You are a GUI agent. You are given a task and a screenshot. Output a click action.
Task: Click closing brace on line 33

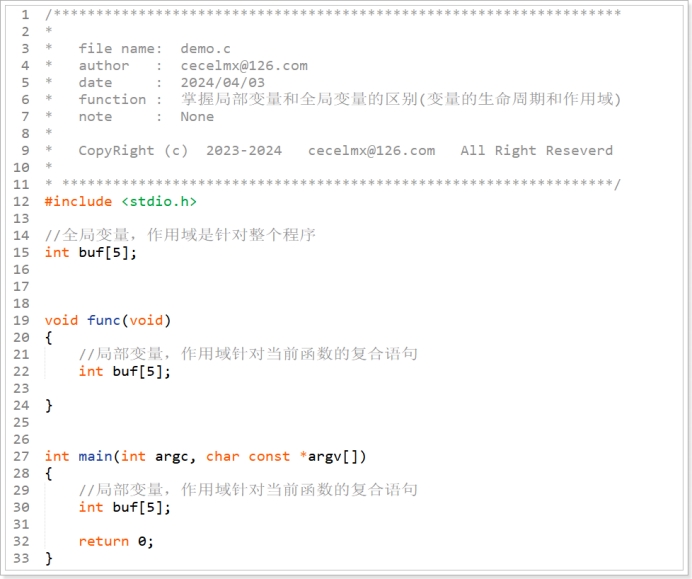click(49, 559)
